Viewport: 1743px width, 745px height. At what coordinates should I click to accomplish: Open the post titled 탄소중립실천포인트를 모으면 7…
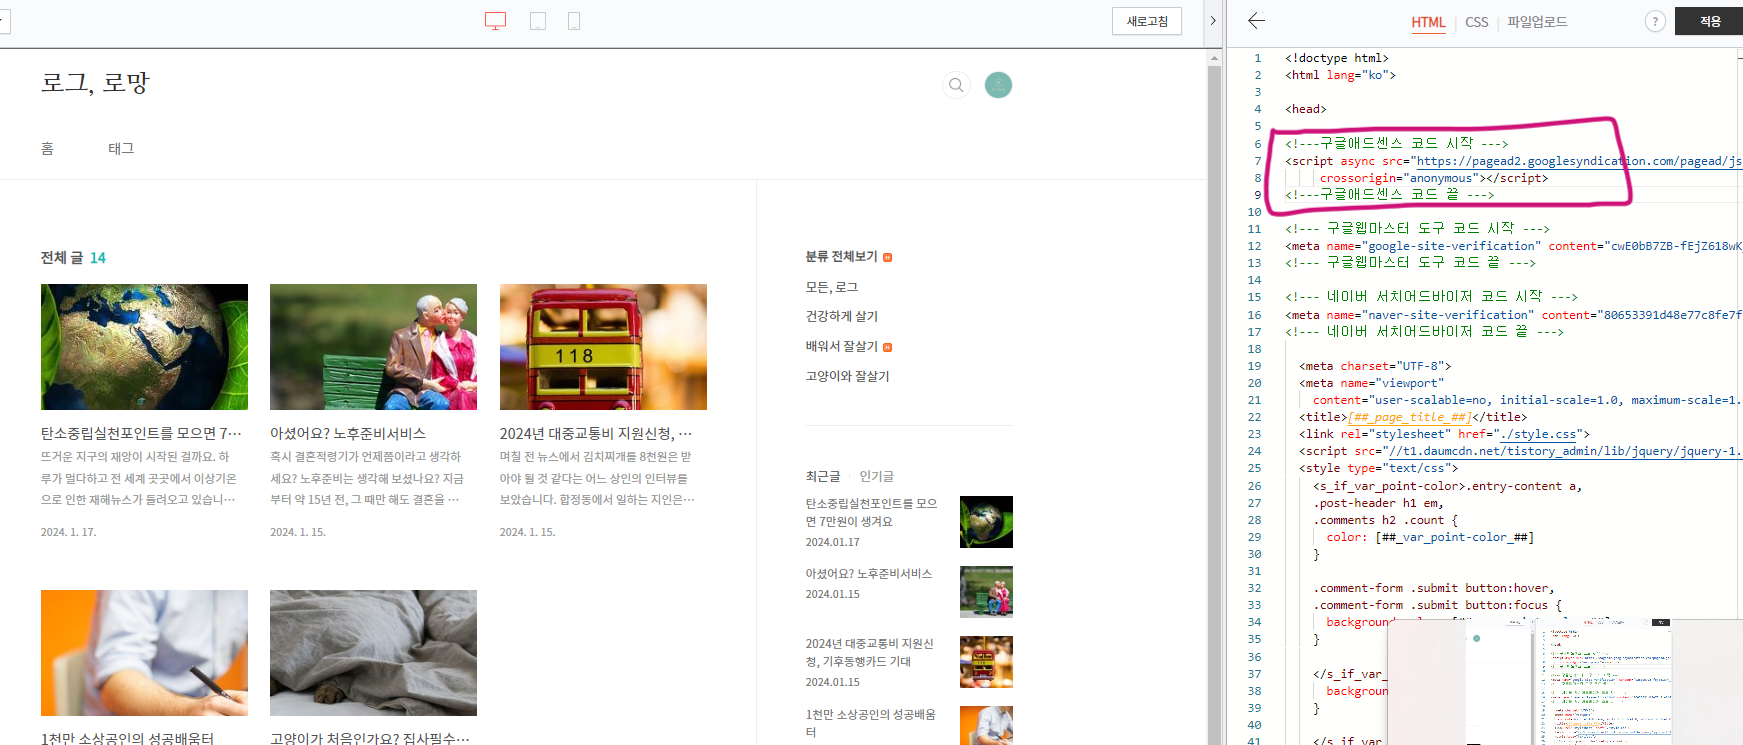[141, 433]
